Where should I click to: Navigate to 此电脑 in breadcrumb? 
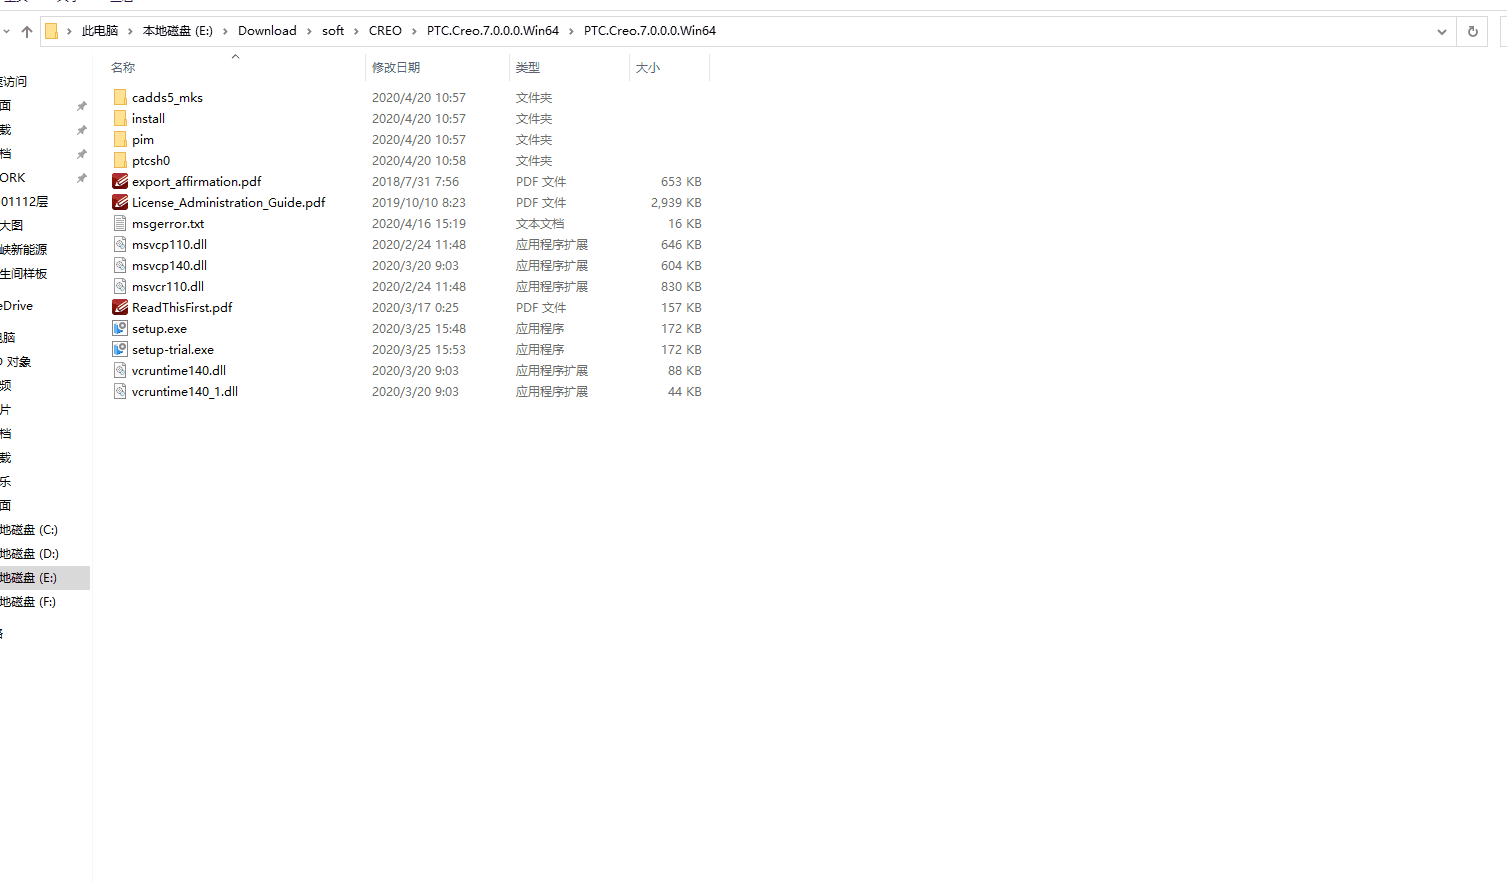100,31
